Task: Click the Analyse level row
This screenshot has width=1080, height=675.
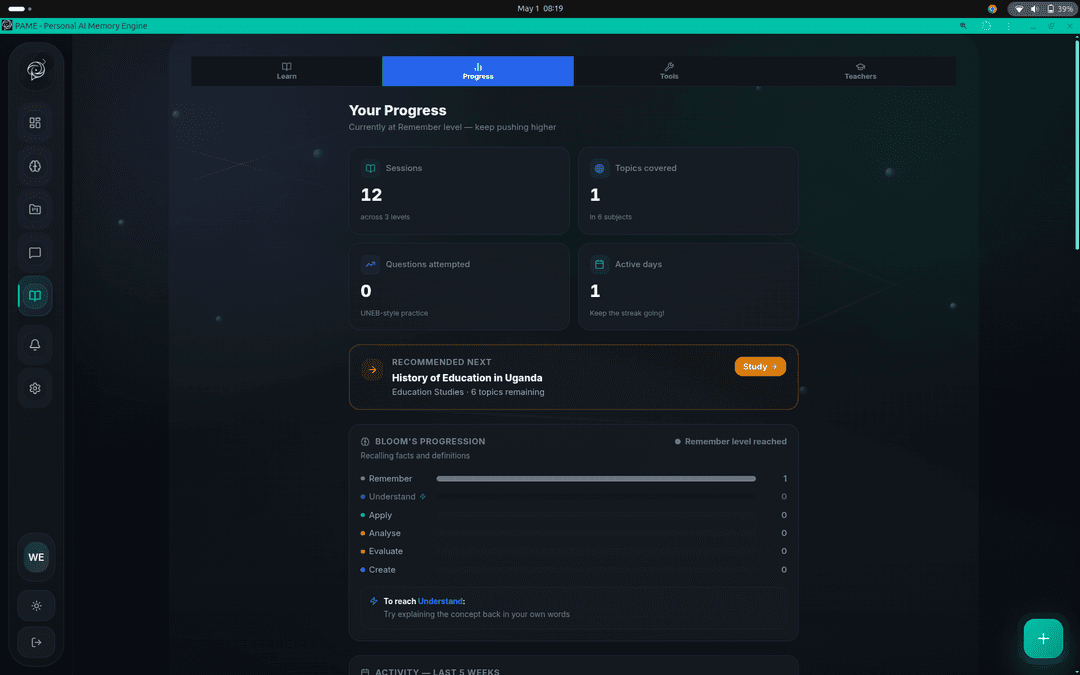Action: (573, 533)
